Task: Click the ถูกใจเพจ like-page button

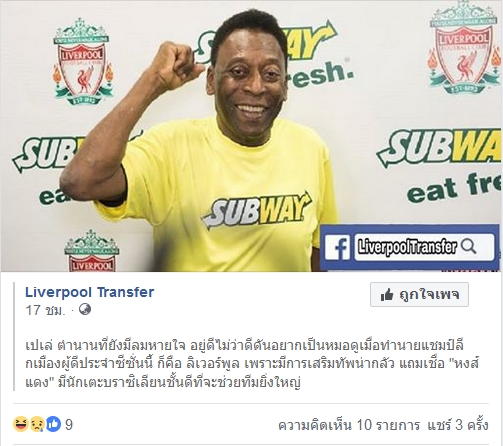Action: tap(419, 295)
